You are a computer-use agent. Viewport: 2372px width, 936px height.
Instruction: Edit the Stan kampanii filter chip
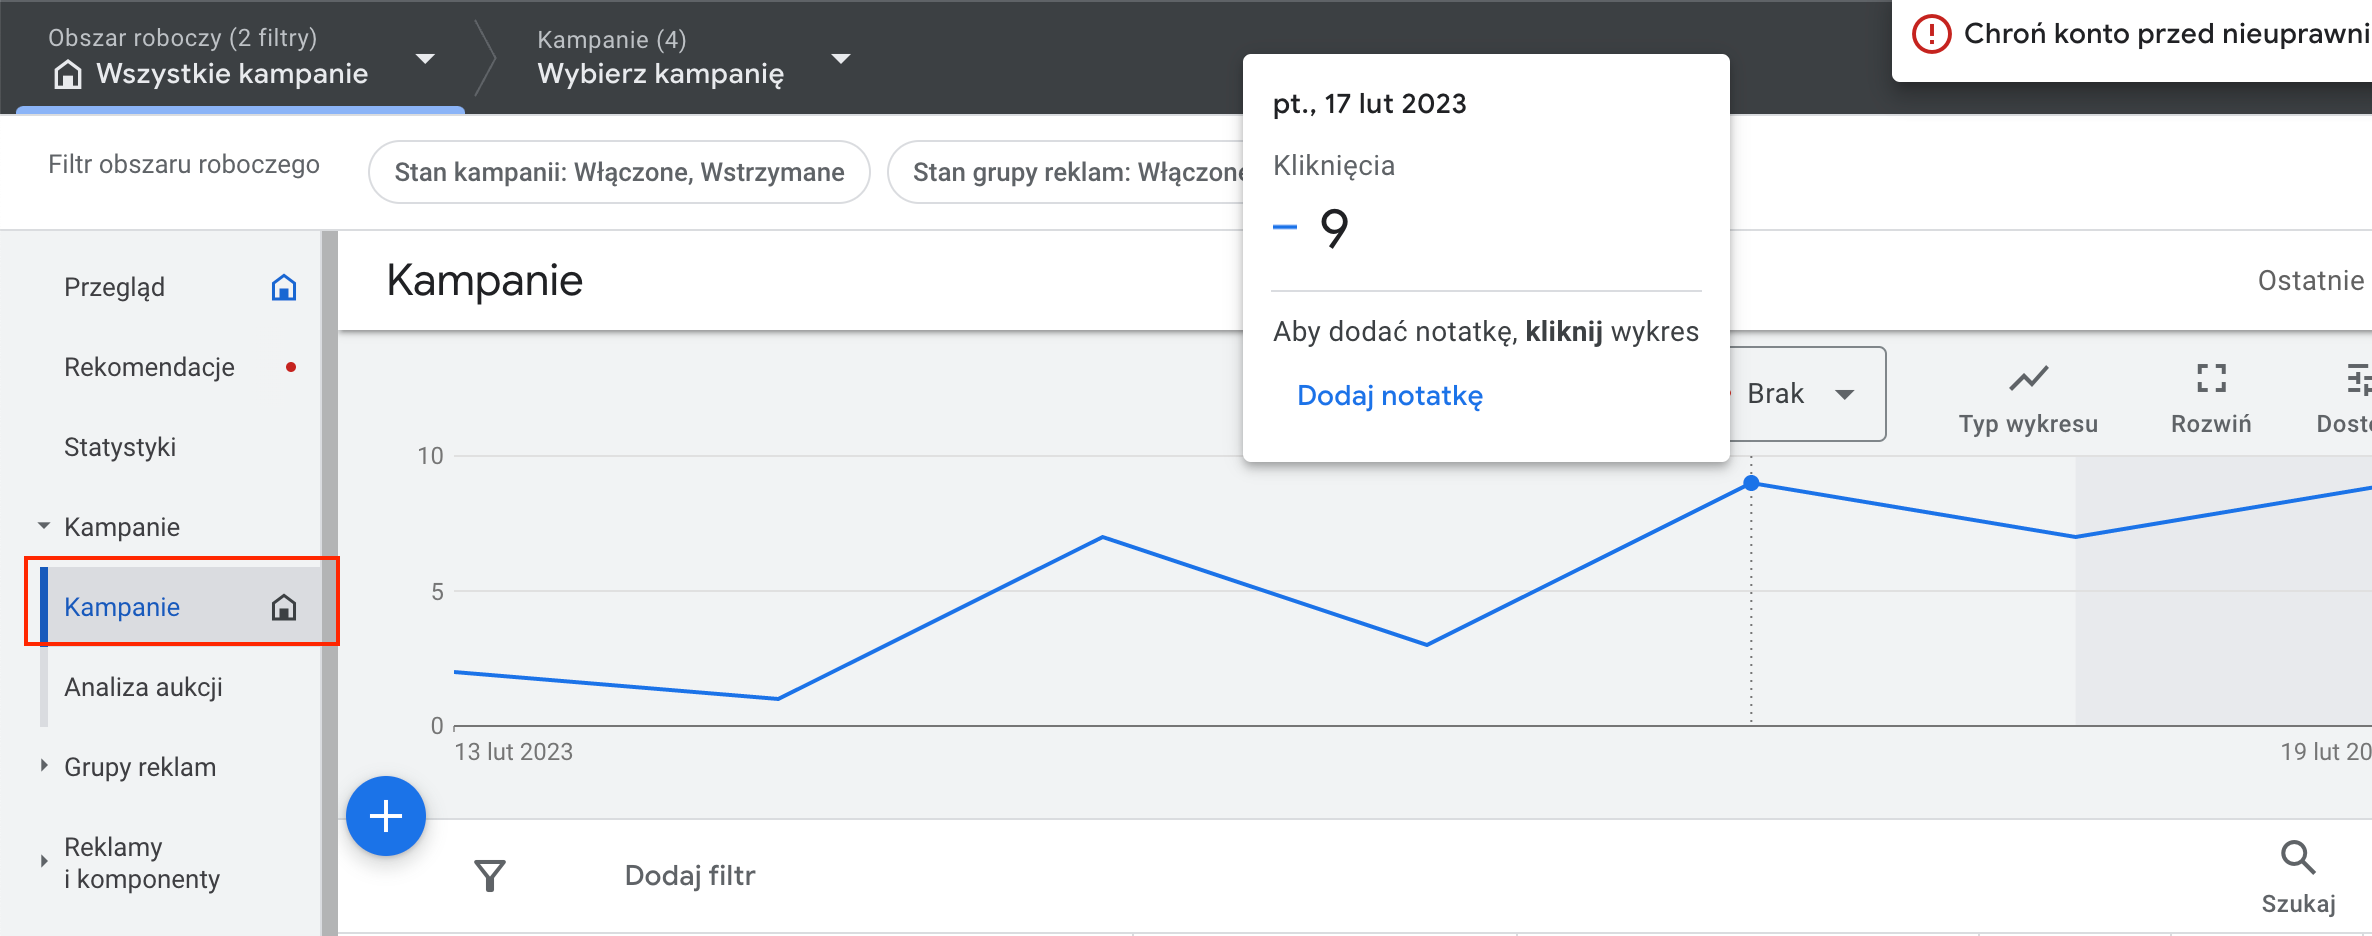click(619, 171)
